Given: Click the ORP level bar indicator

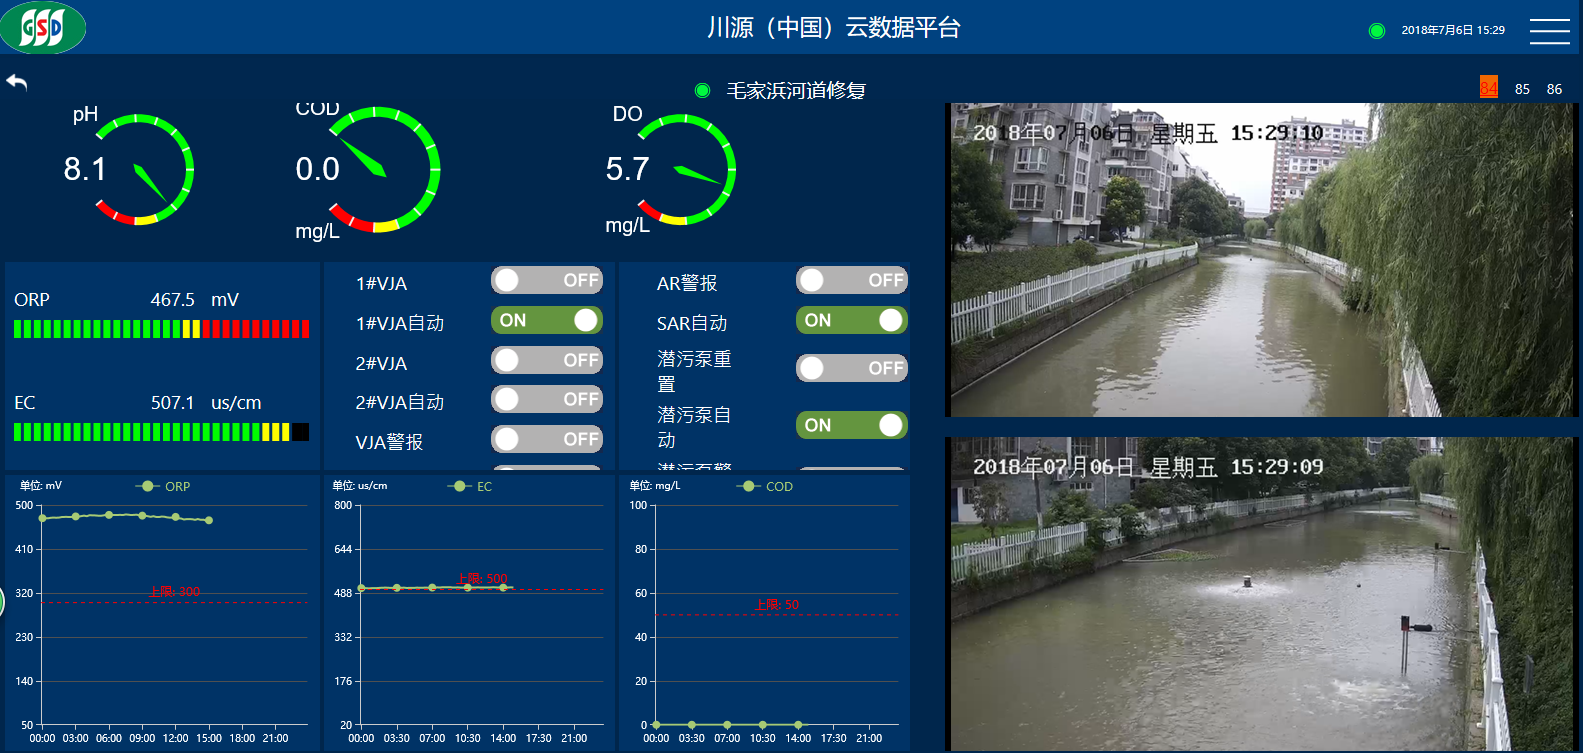Looking at the screenshot, I should tap(161, 329).
